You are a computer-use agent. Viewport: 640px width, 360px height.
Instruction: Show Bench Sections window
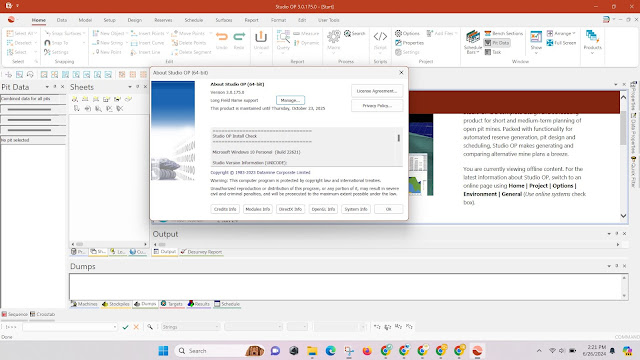coord(504,33)
